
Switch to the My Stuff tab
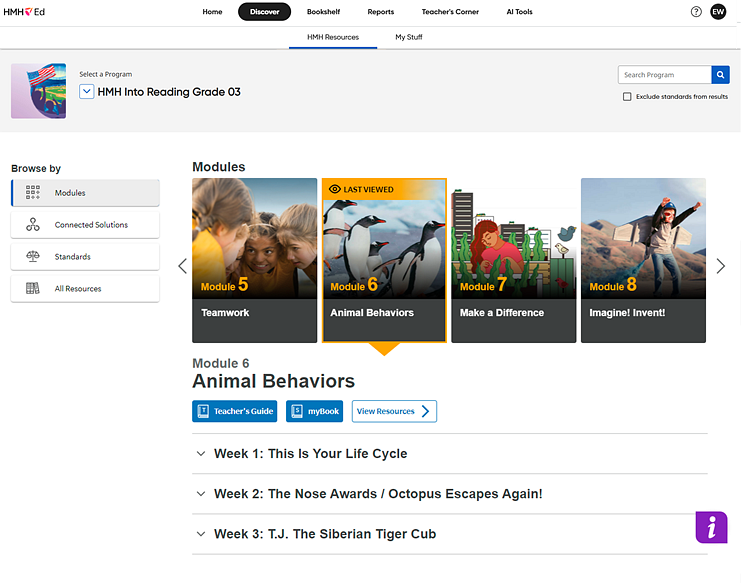click(x=409, y=37)
